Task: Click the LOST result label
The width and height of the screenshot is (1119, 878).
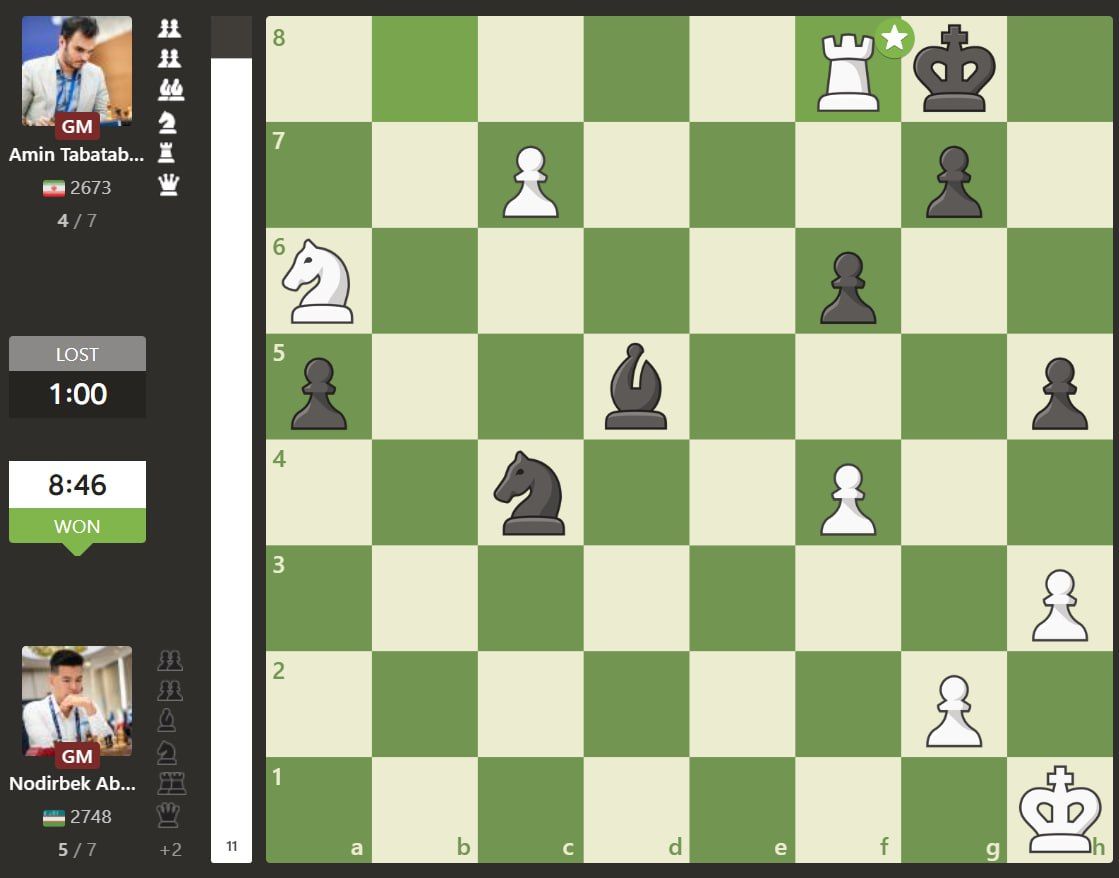Action: pyautogui.click(x=77, y=354)
